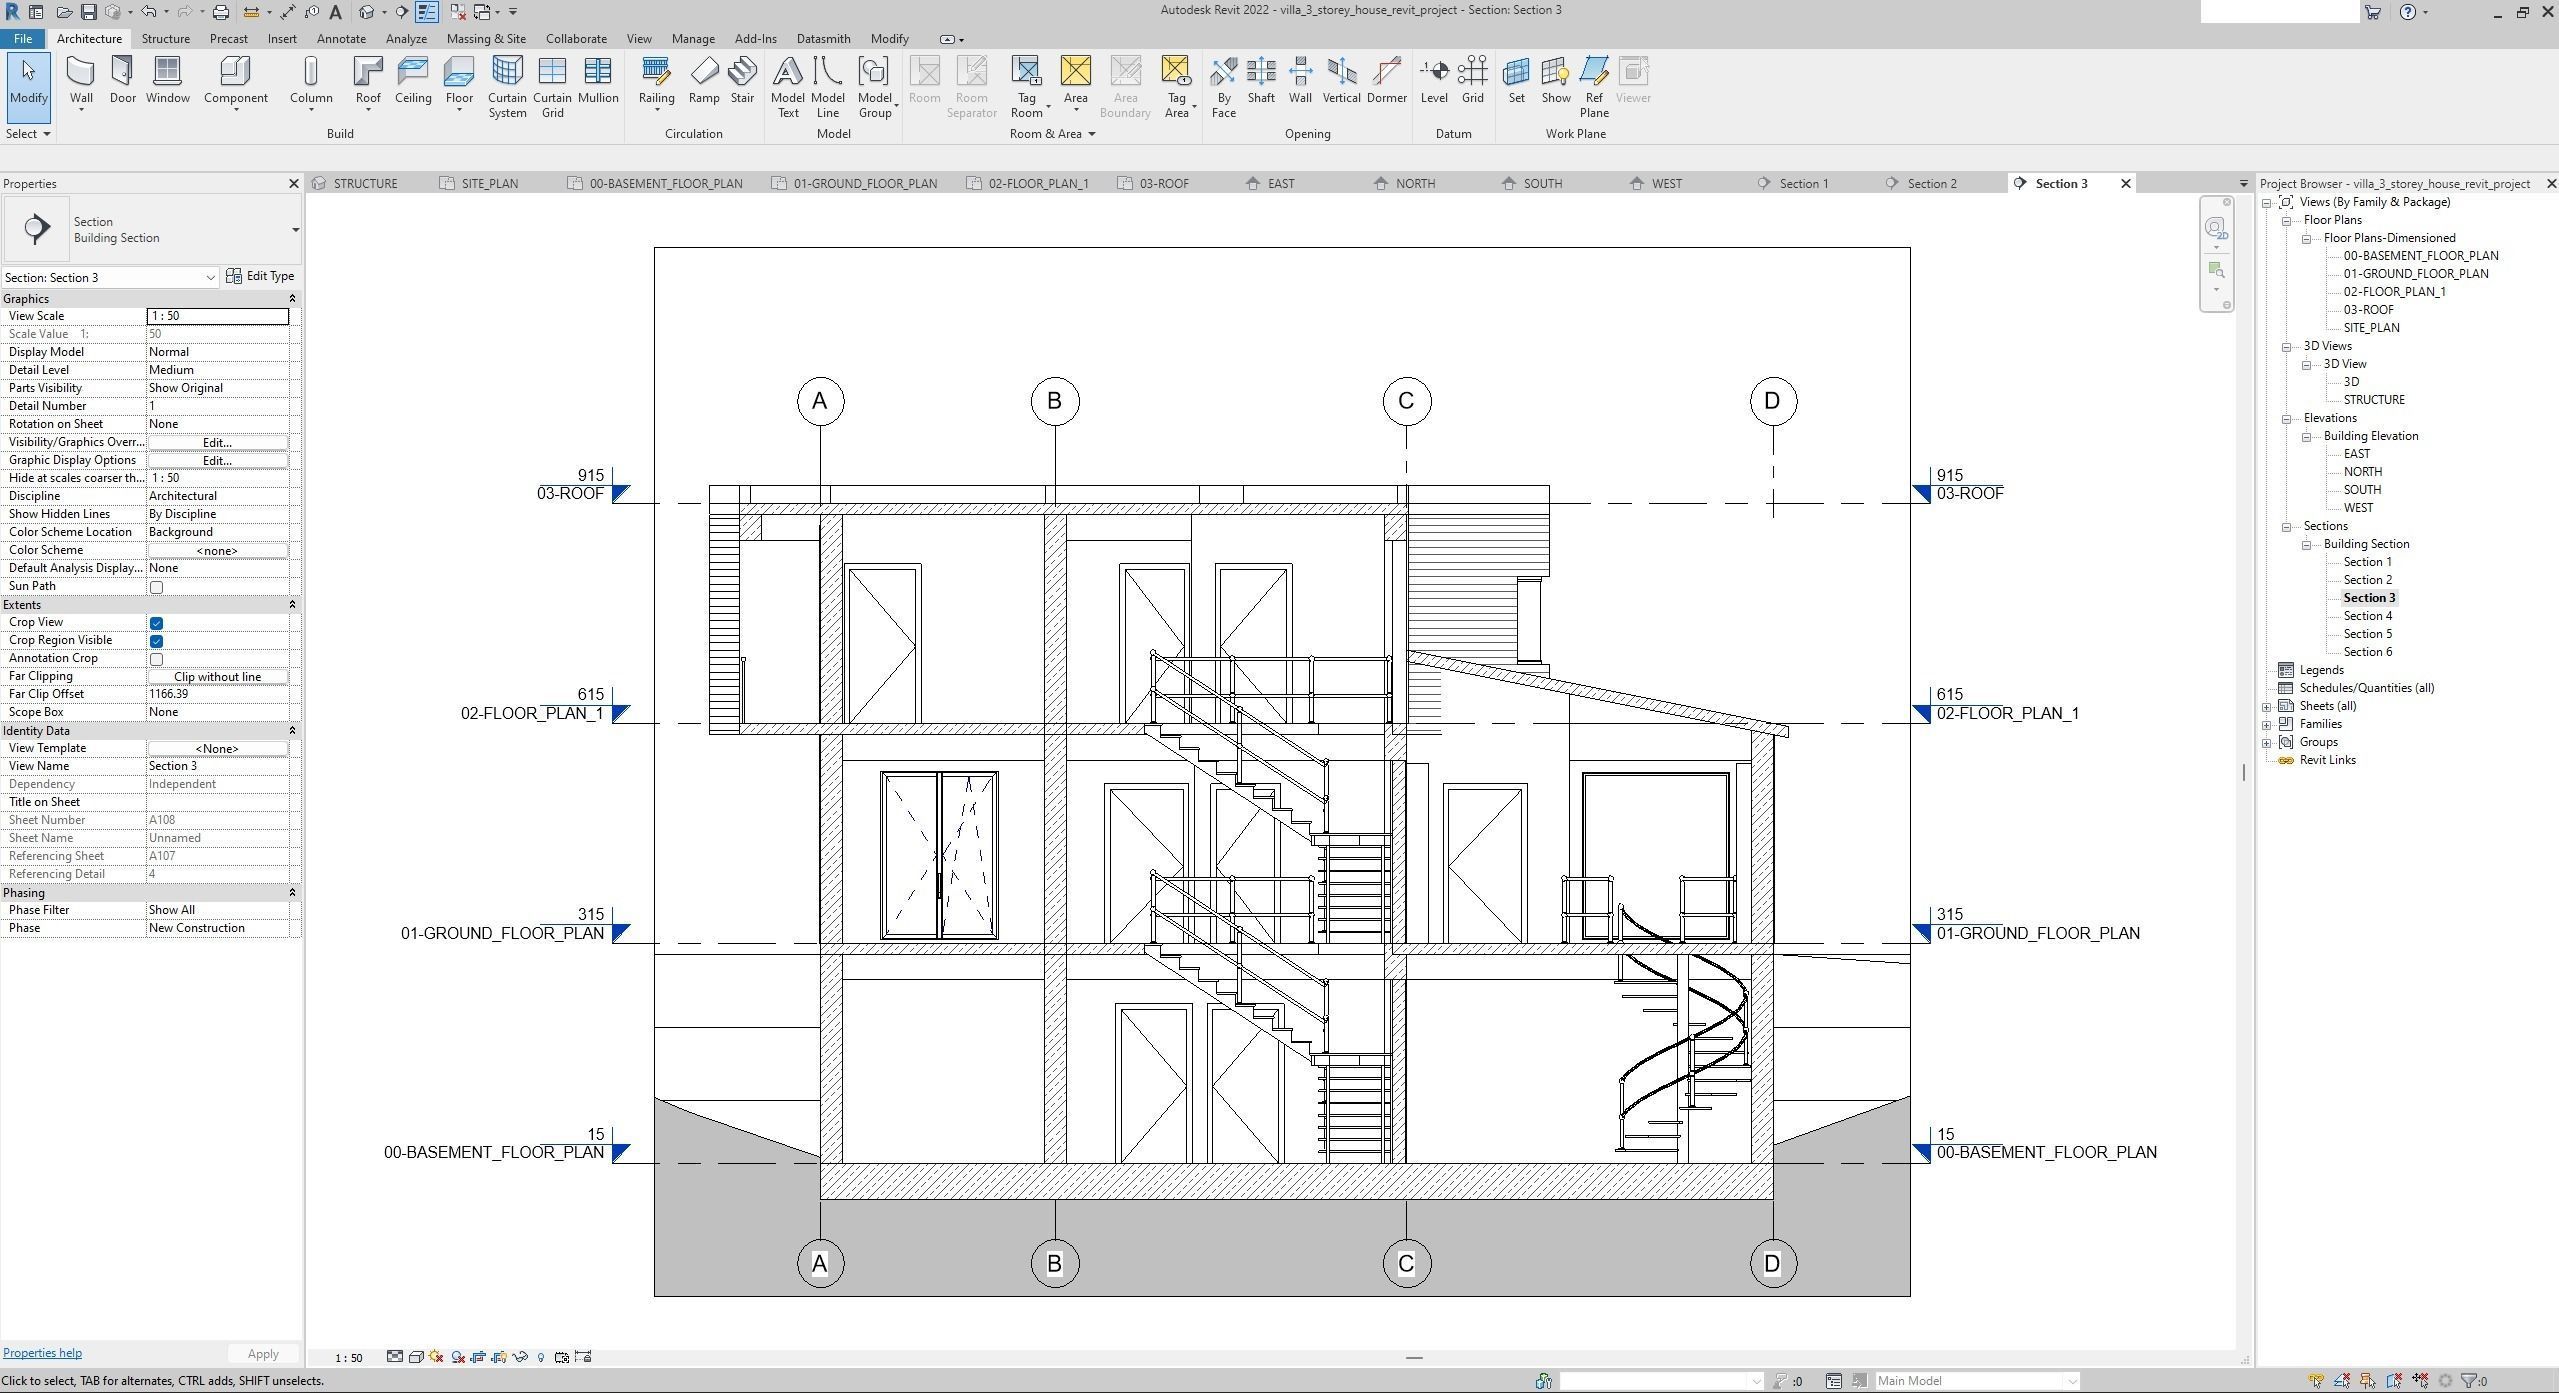The height and width of the screenshot is (1393, 2559).
Task: Switch to the 01-GROUND_FLOOR_PLAN view tab
Action: 864,183
